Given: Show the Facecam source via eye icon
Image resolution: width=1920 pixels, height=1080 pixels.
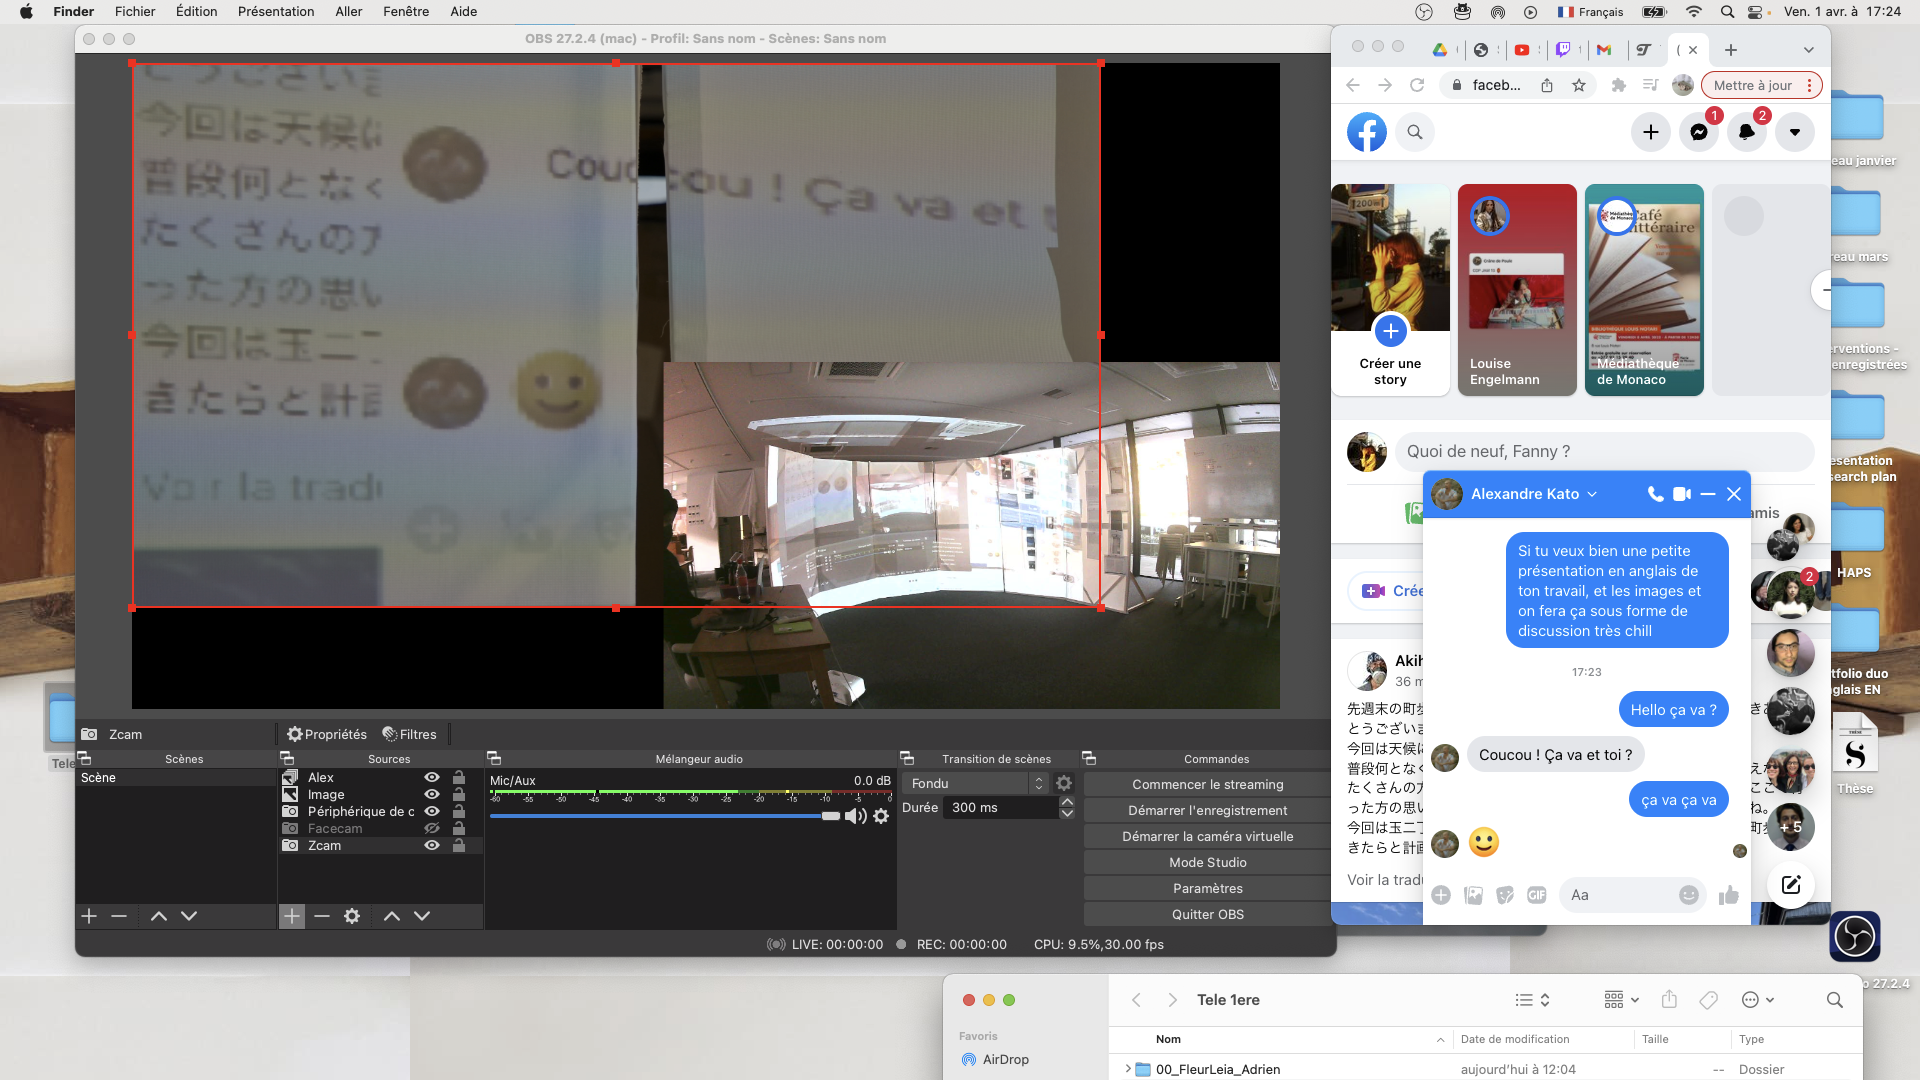Looking at the screenshot, I should click(432, 828).
